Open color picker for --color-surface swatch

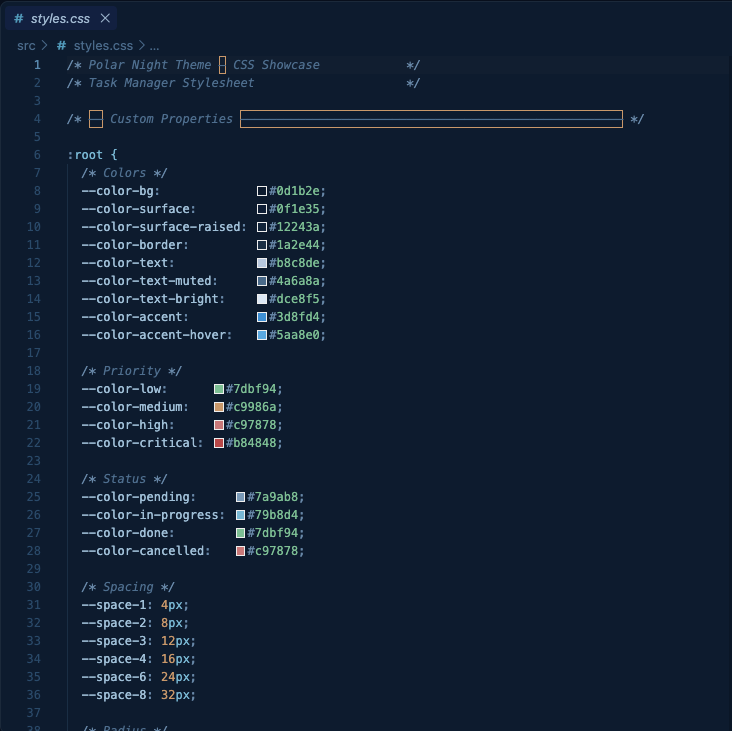point(262,209)
